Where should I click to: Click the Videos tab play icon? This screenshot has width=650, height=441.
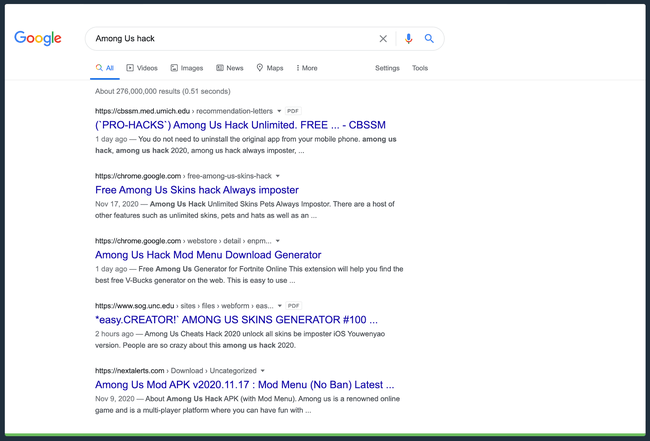tap(130, 68)
